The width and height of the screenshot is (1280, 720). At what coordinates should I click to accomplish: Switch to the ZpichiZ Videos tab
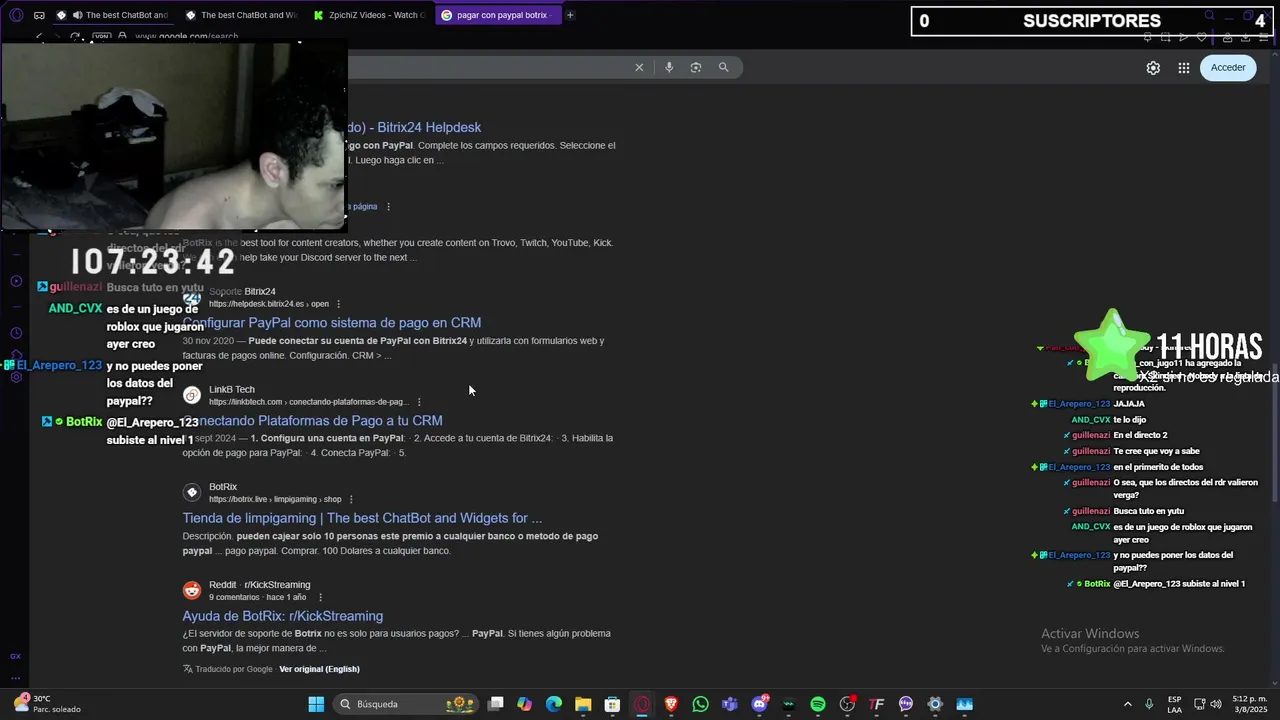[369, 15]
